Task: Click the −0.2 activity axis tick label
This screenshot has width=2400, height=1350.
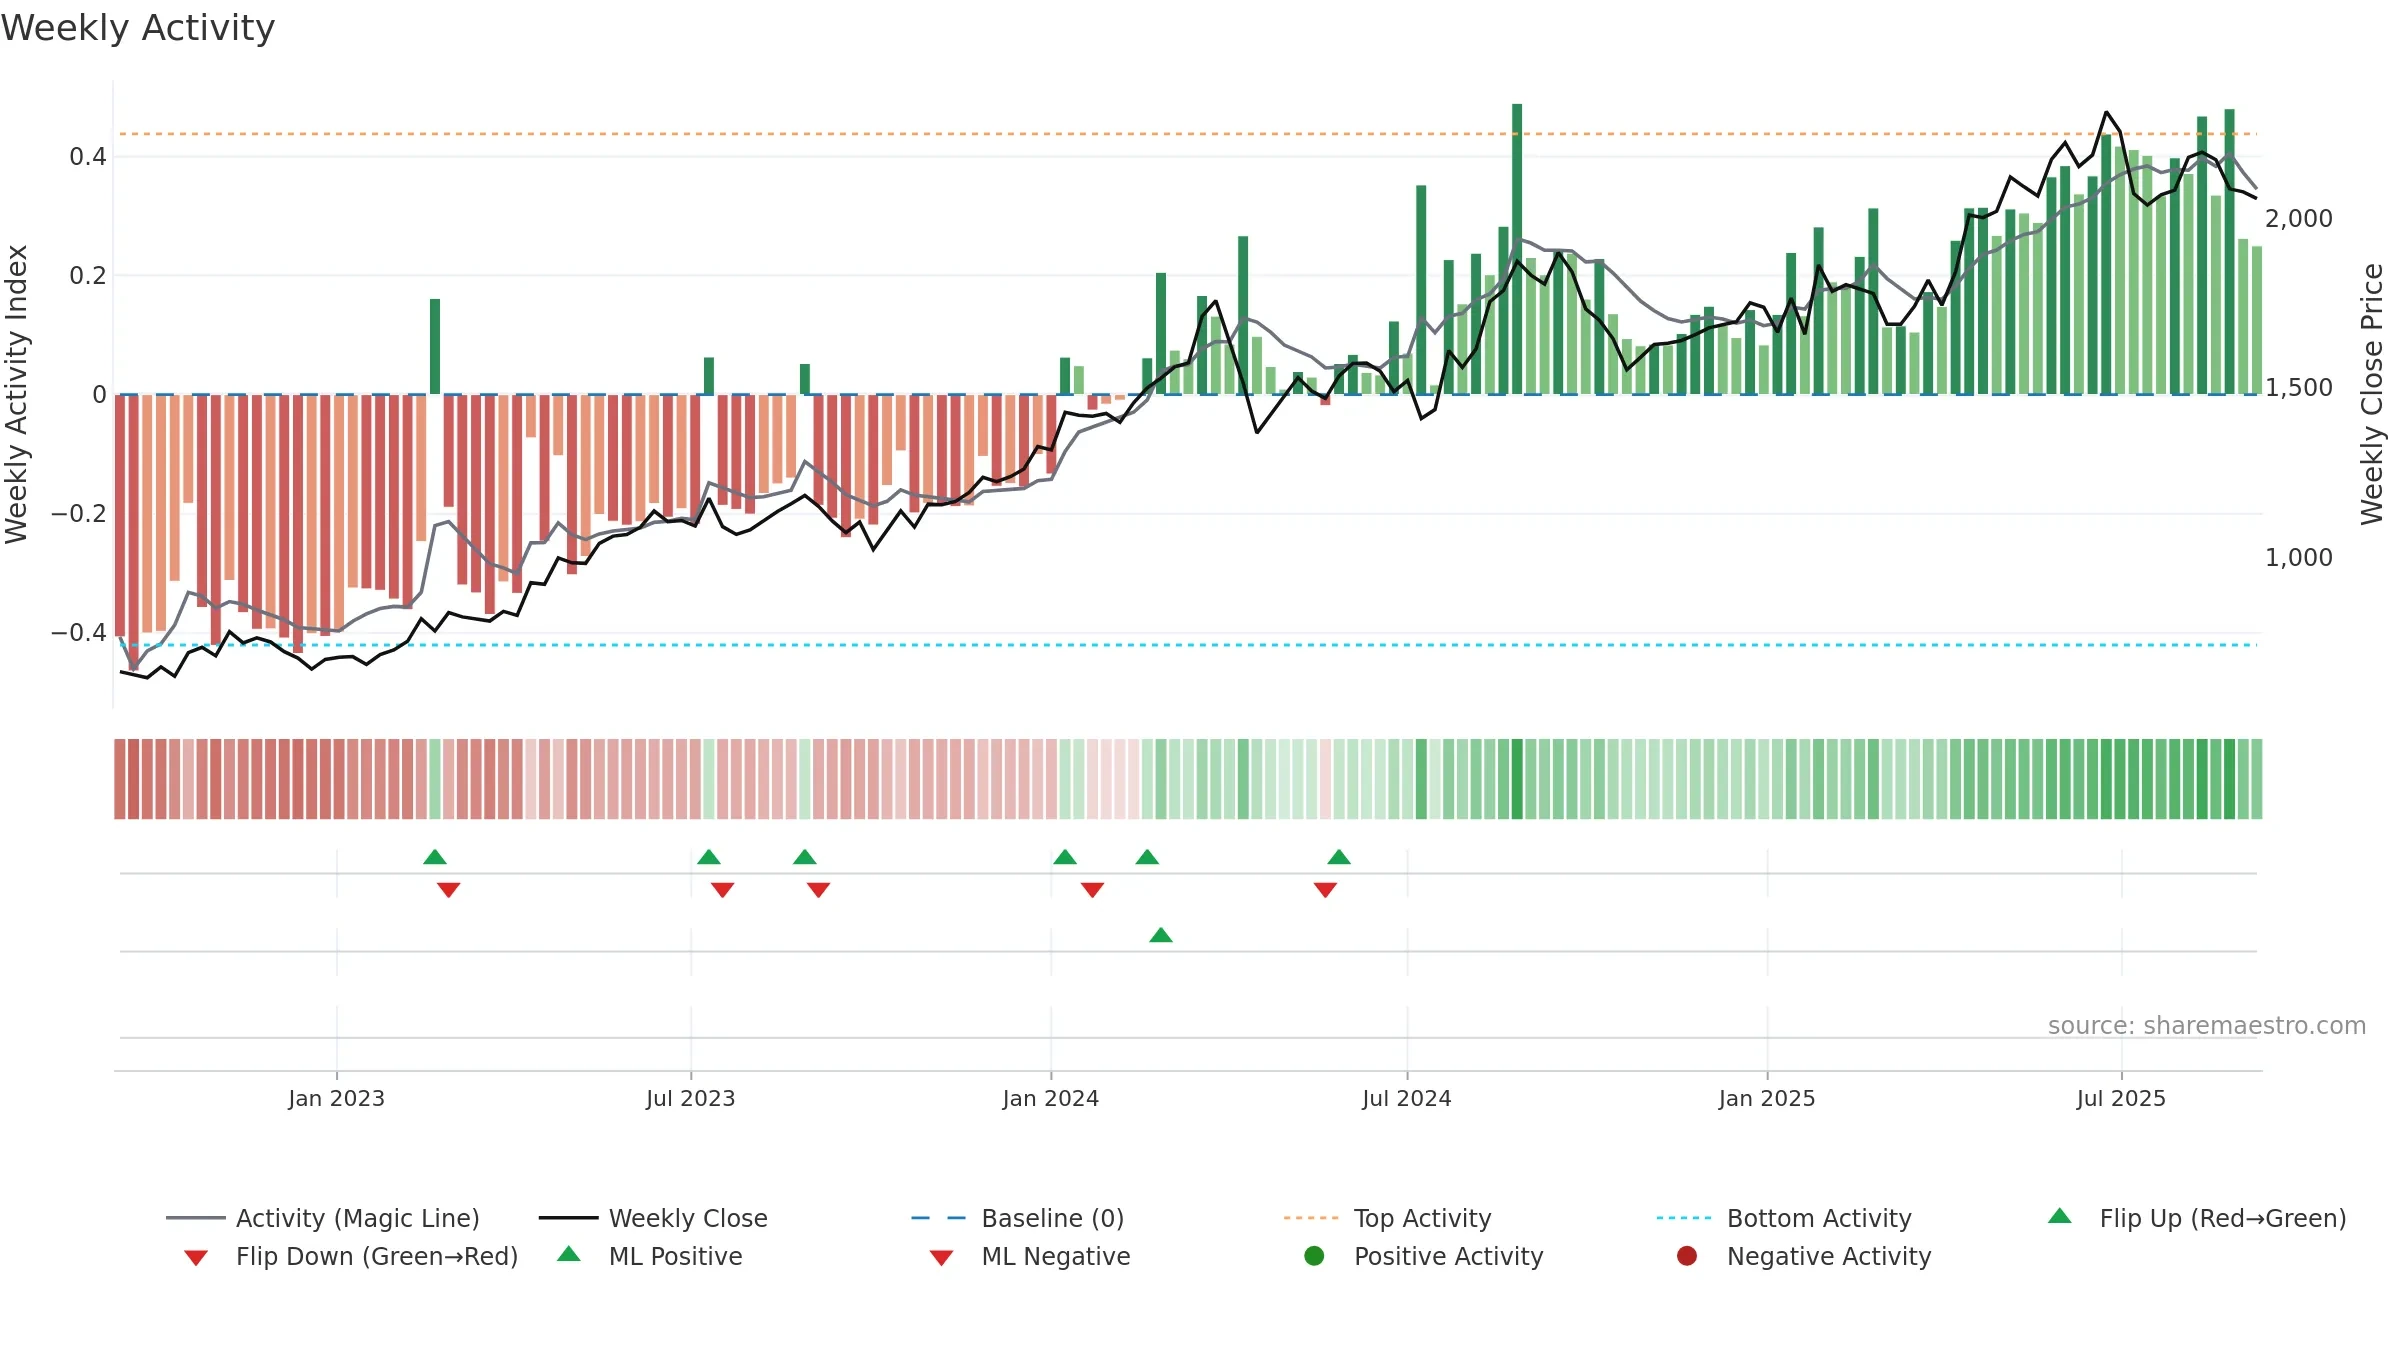Action: tap(79, 514)
